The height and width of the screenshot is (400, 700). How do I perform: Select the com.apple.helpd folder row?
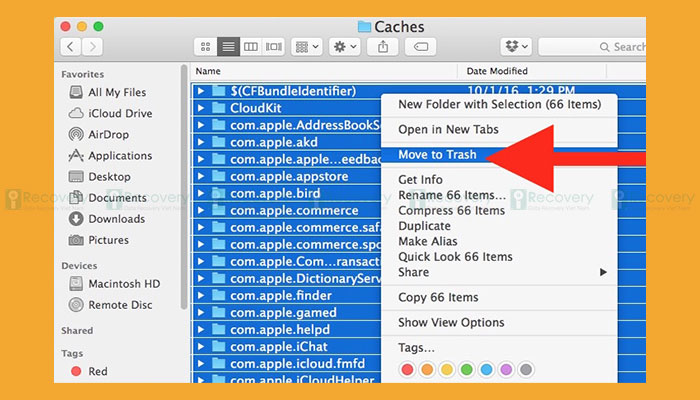pyautogui.click(x=287, y=329)
